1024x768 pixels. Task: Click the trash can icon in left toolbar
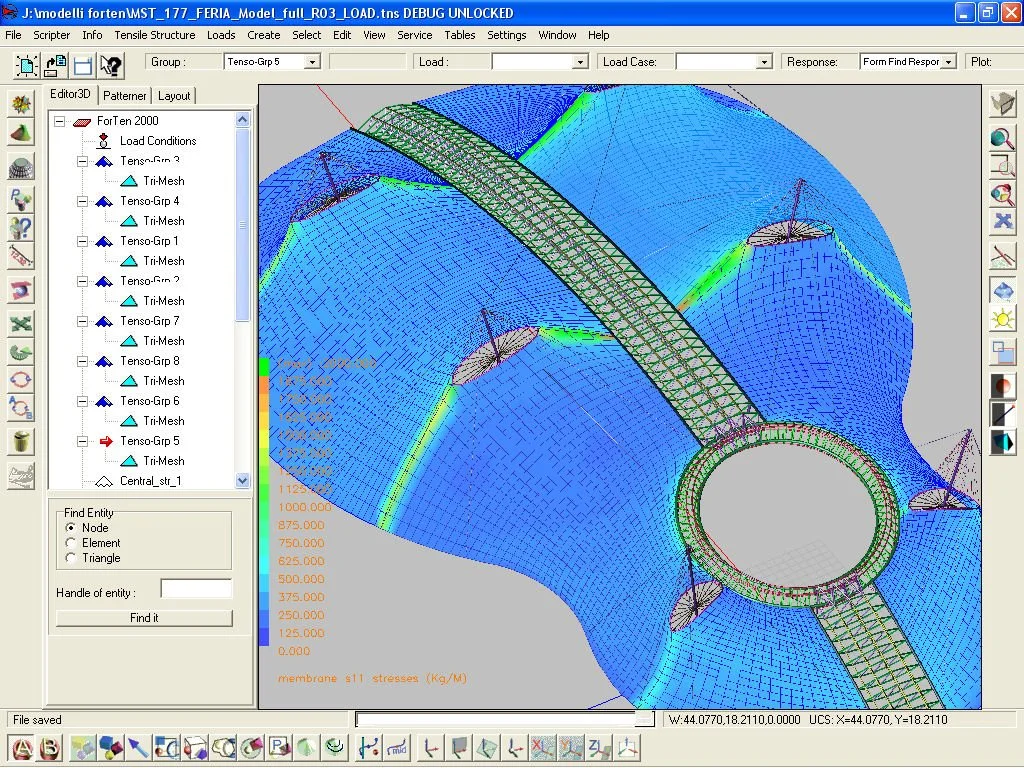click(x=21, y=442)
